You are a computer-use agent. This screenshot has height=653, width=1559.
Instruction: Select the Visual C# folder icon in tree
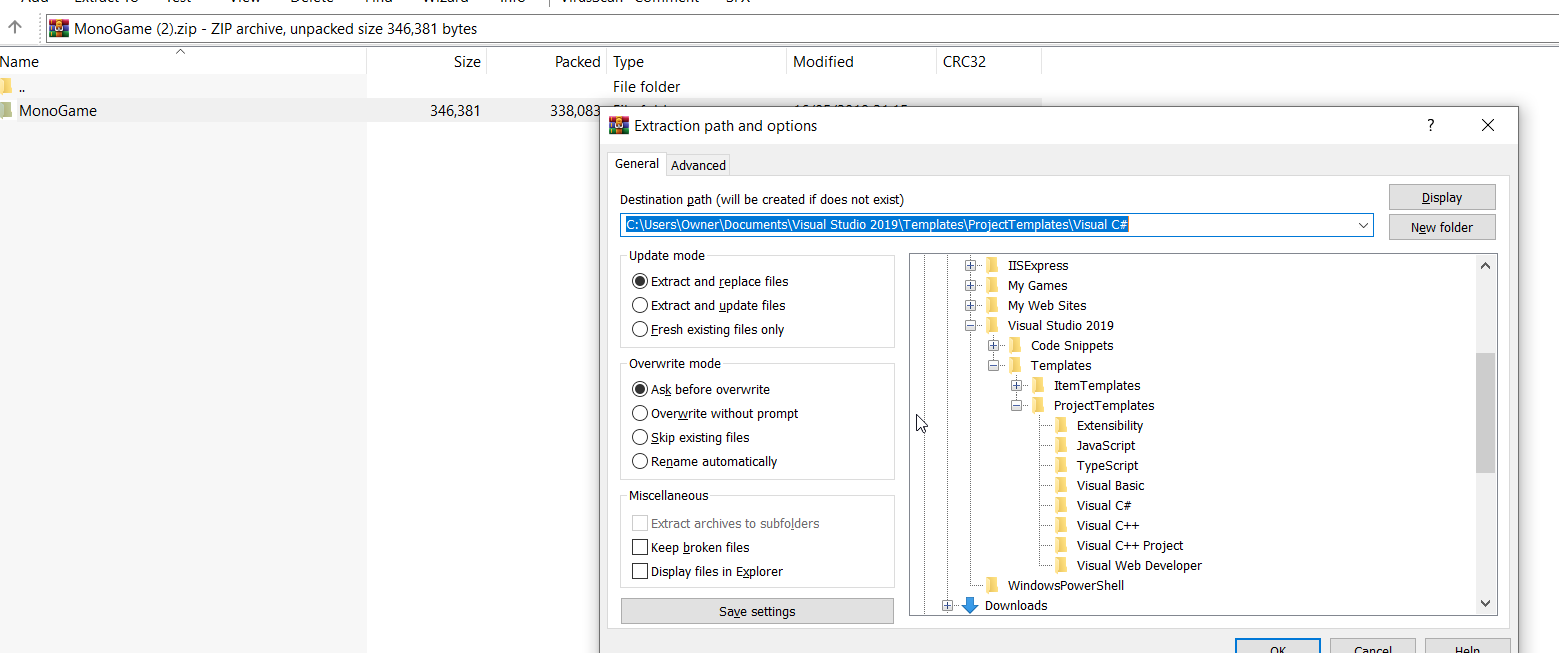[1061, 505]
